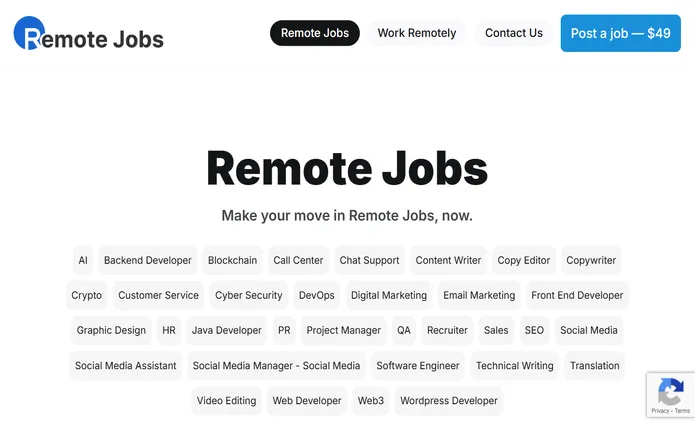This screenshot has width=695, height=427.
Task: Filter by Software Engineer jobs
Action: [418, 366]
